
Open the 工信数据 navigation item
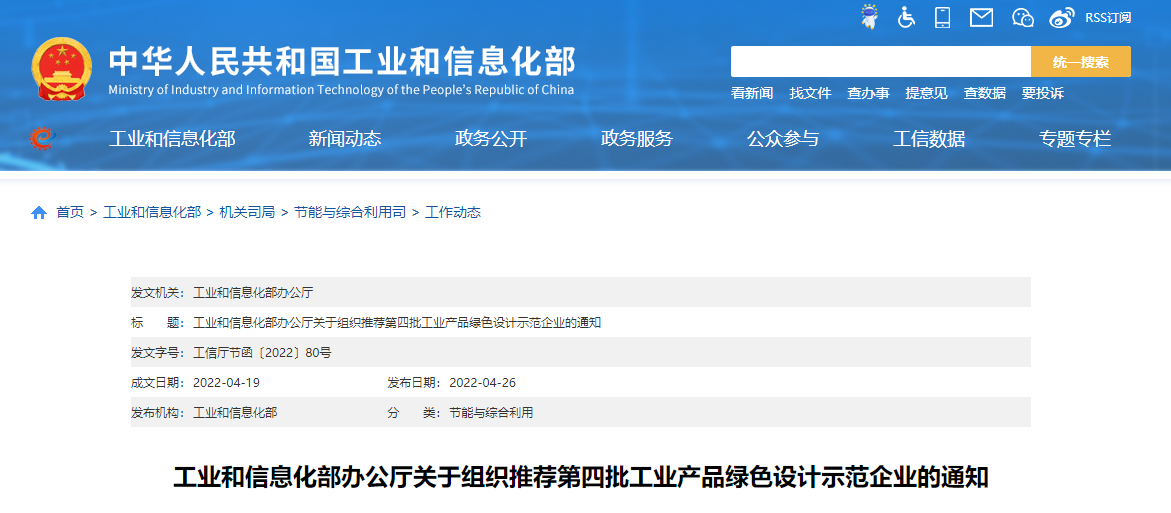(929, 139)
